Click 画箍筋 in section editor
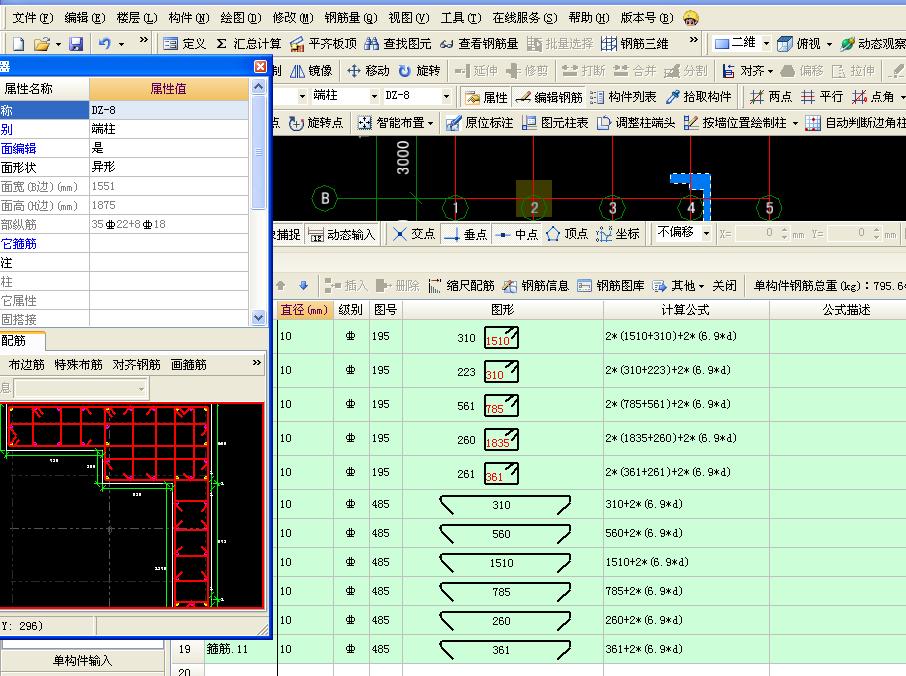The image size is (906, 676). [188, 365]
